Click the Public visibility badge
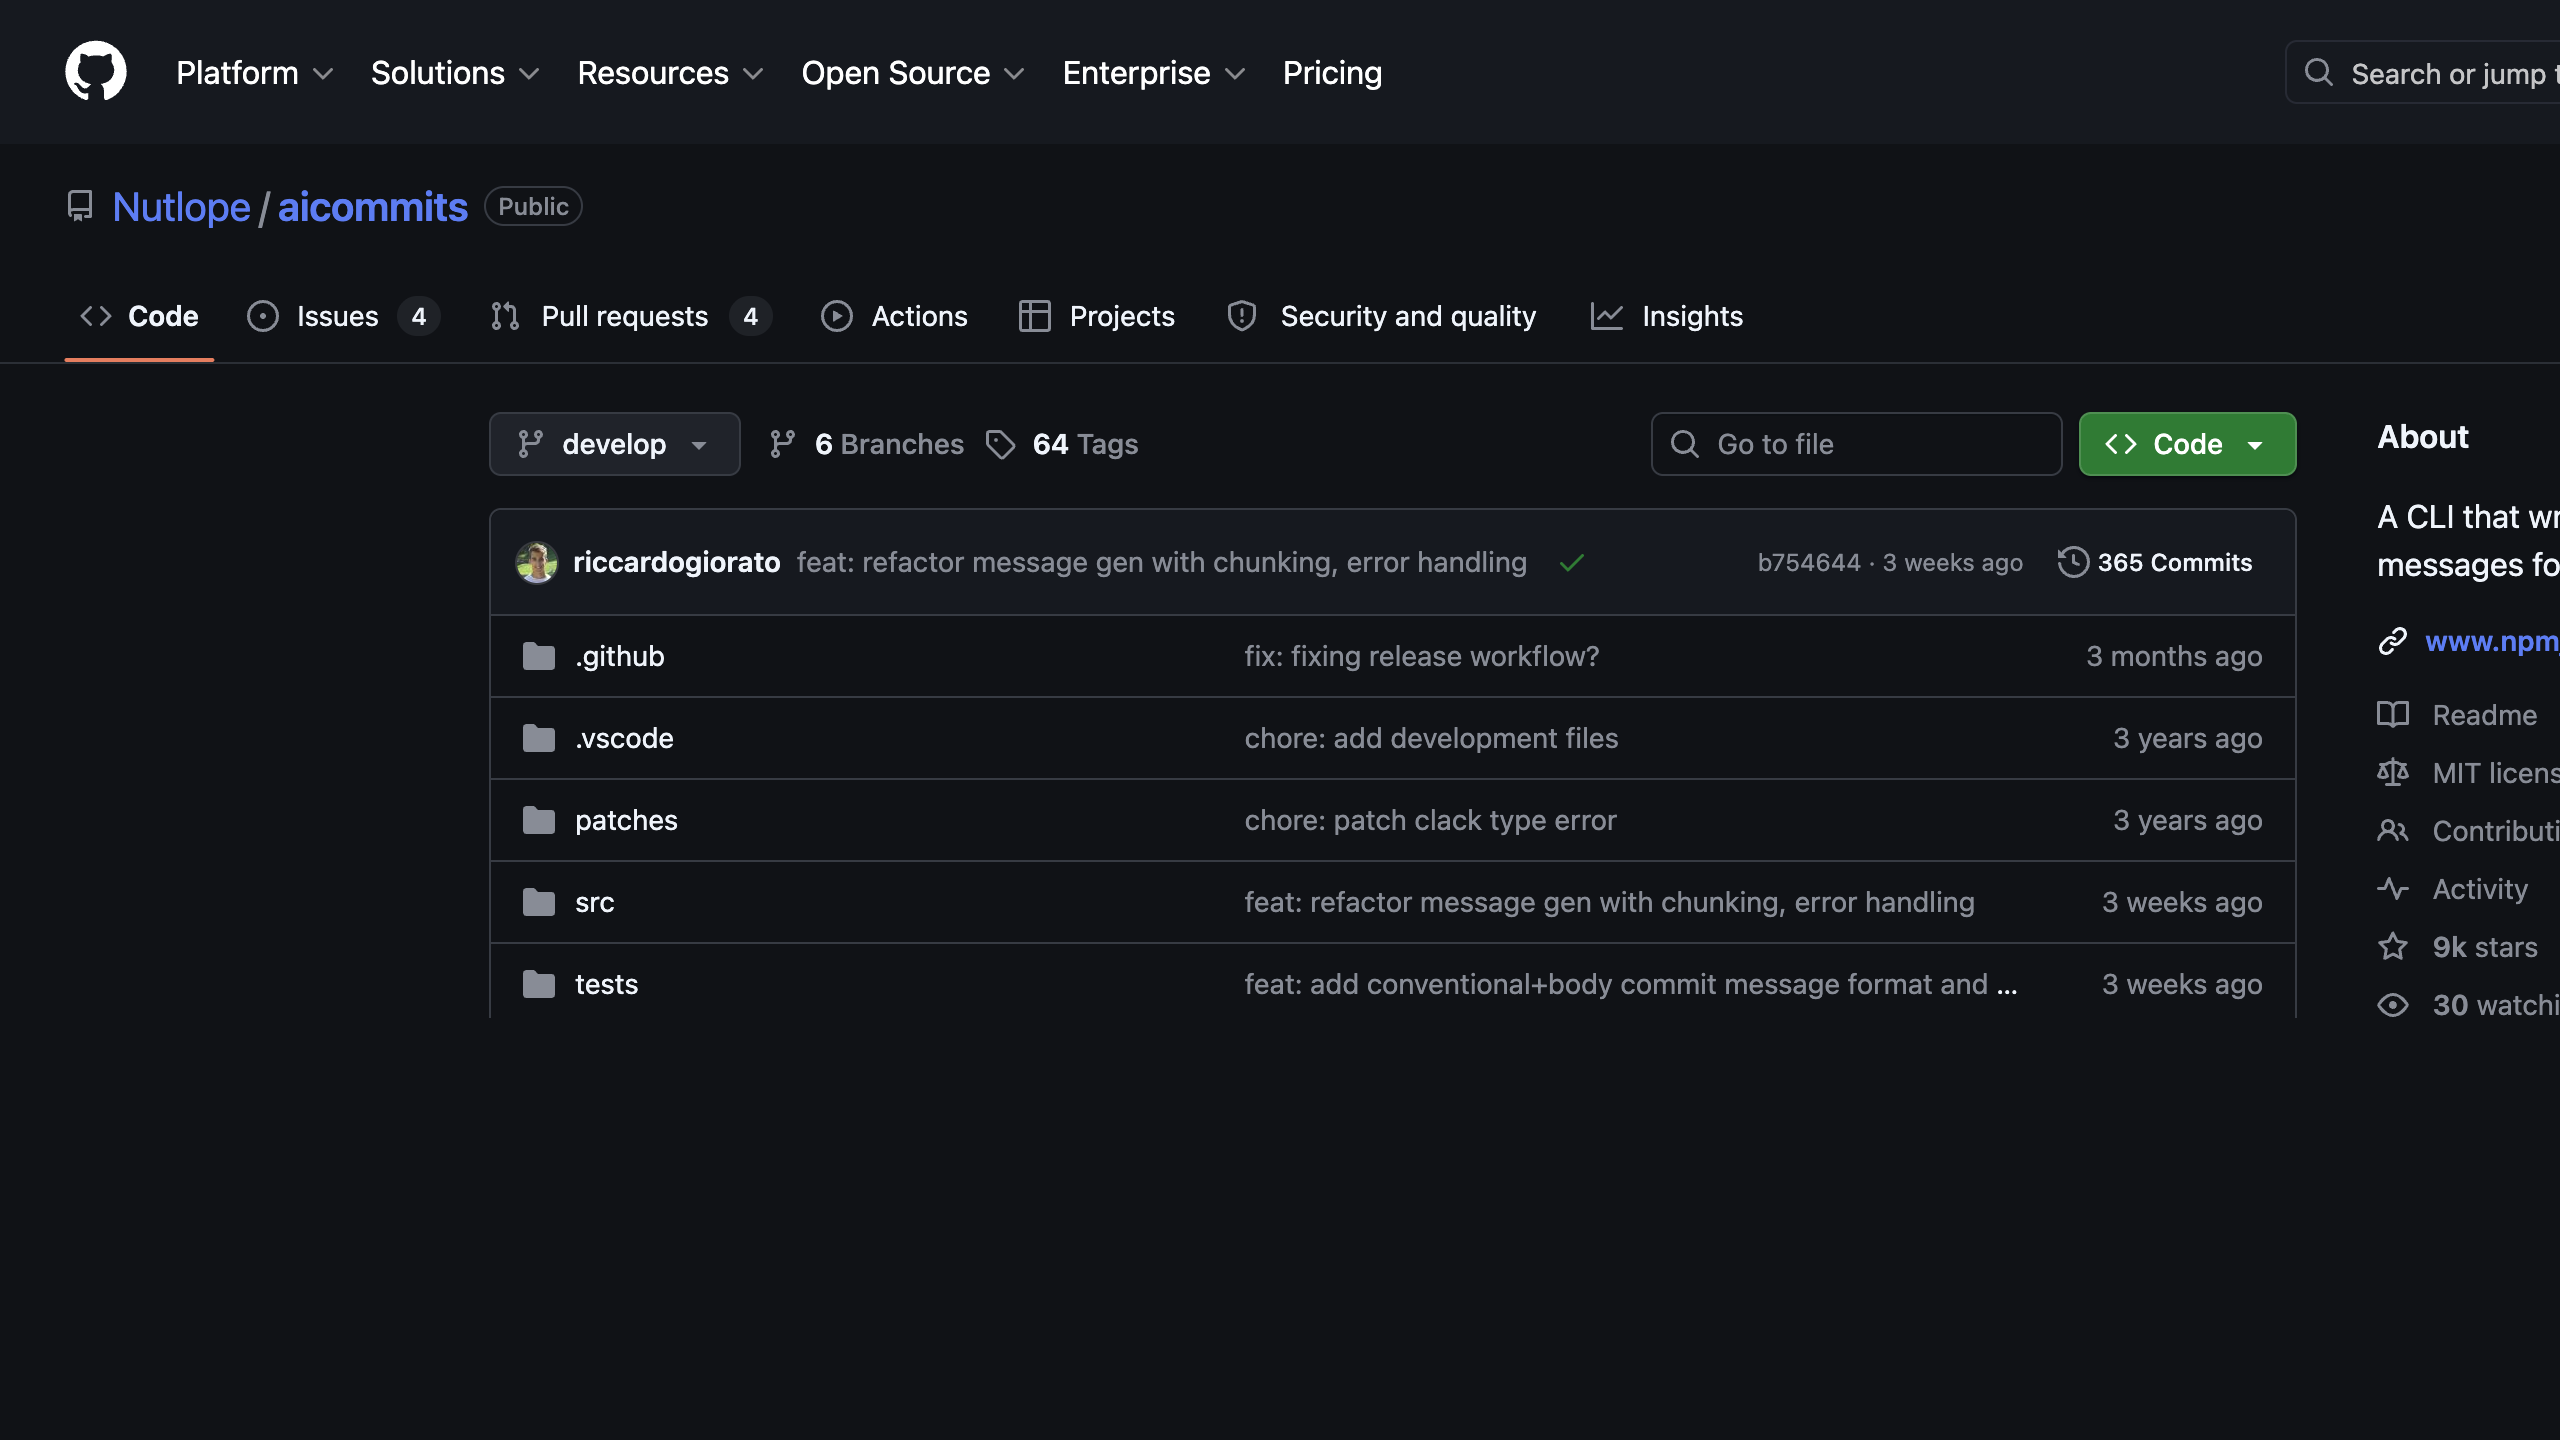 (x=533, y=207)
